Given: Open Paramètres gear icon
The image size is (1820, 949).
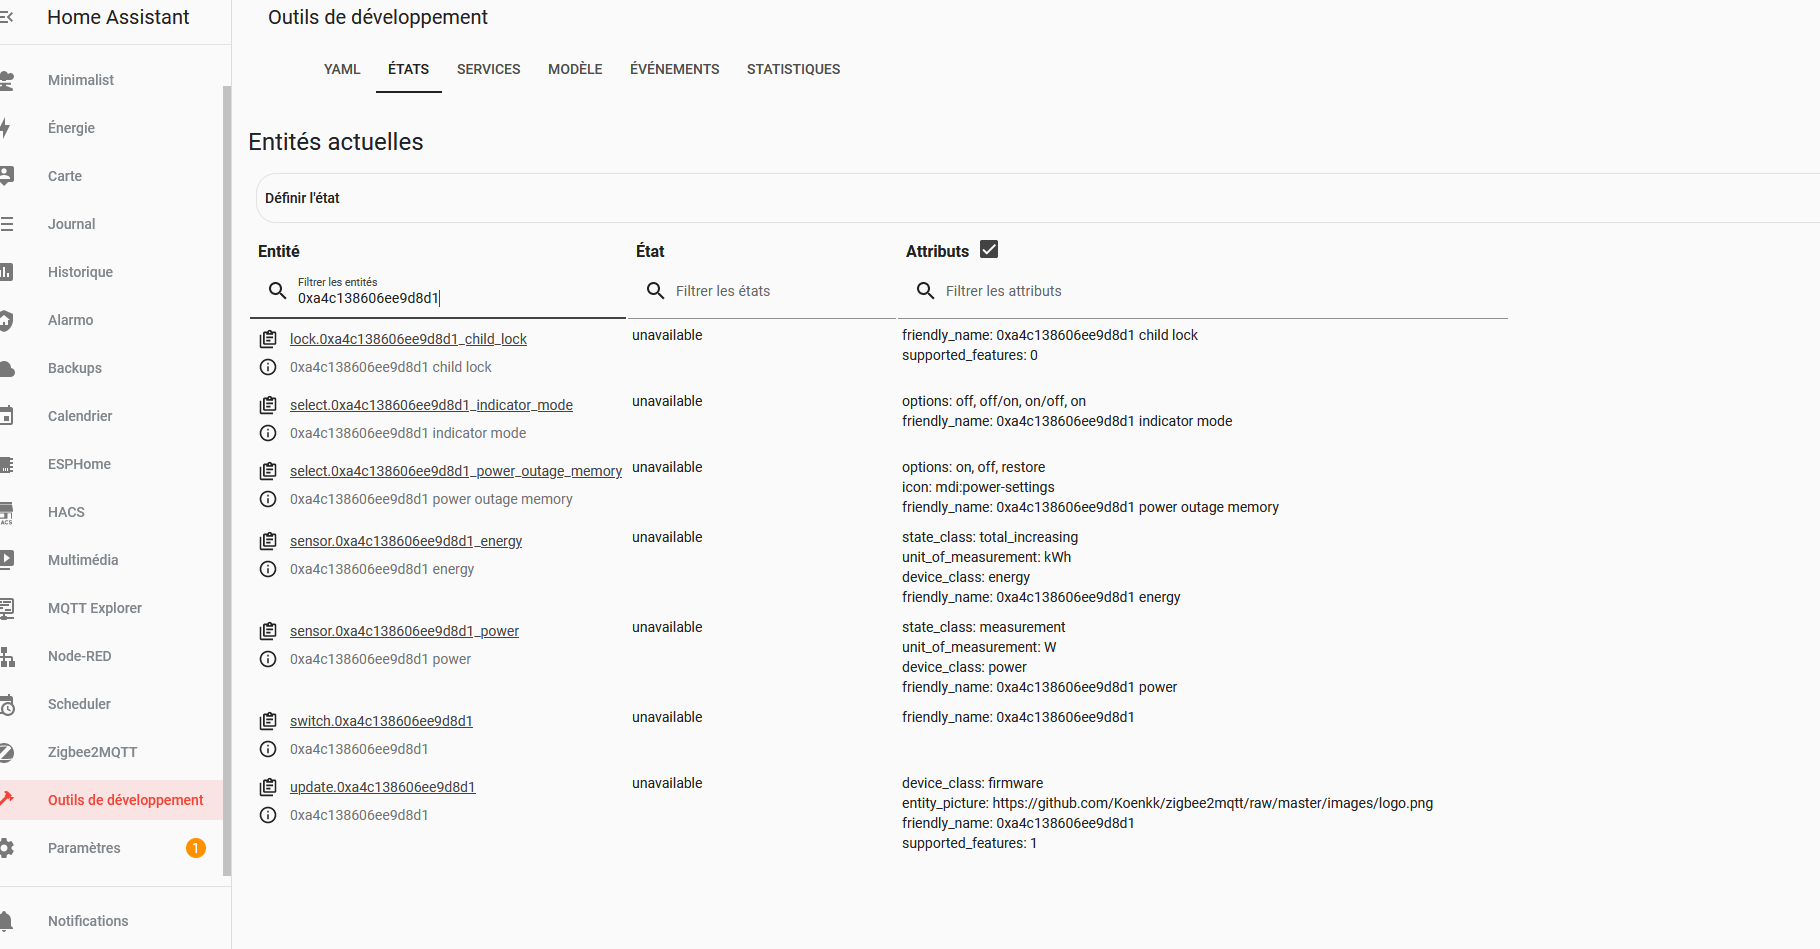Looking at the screenshot, I should (x=6, y=848).
